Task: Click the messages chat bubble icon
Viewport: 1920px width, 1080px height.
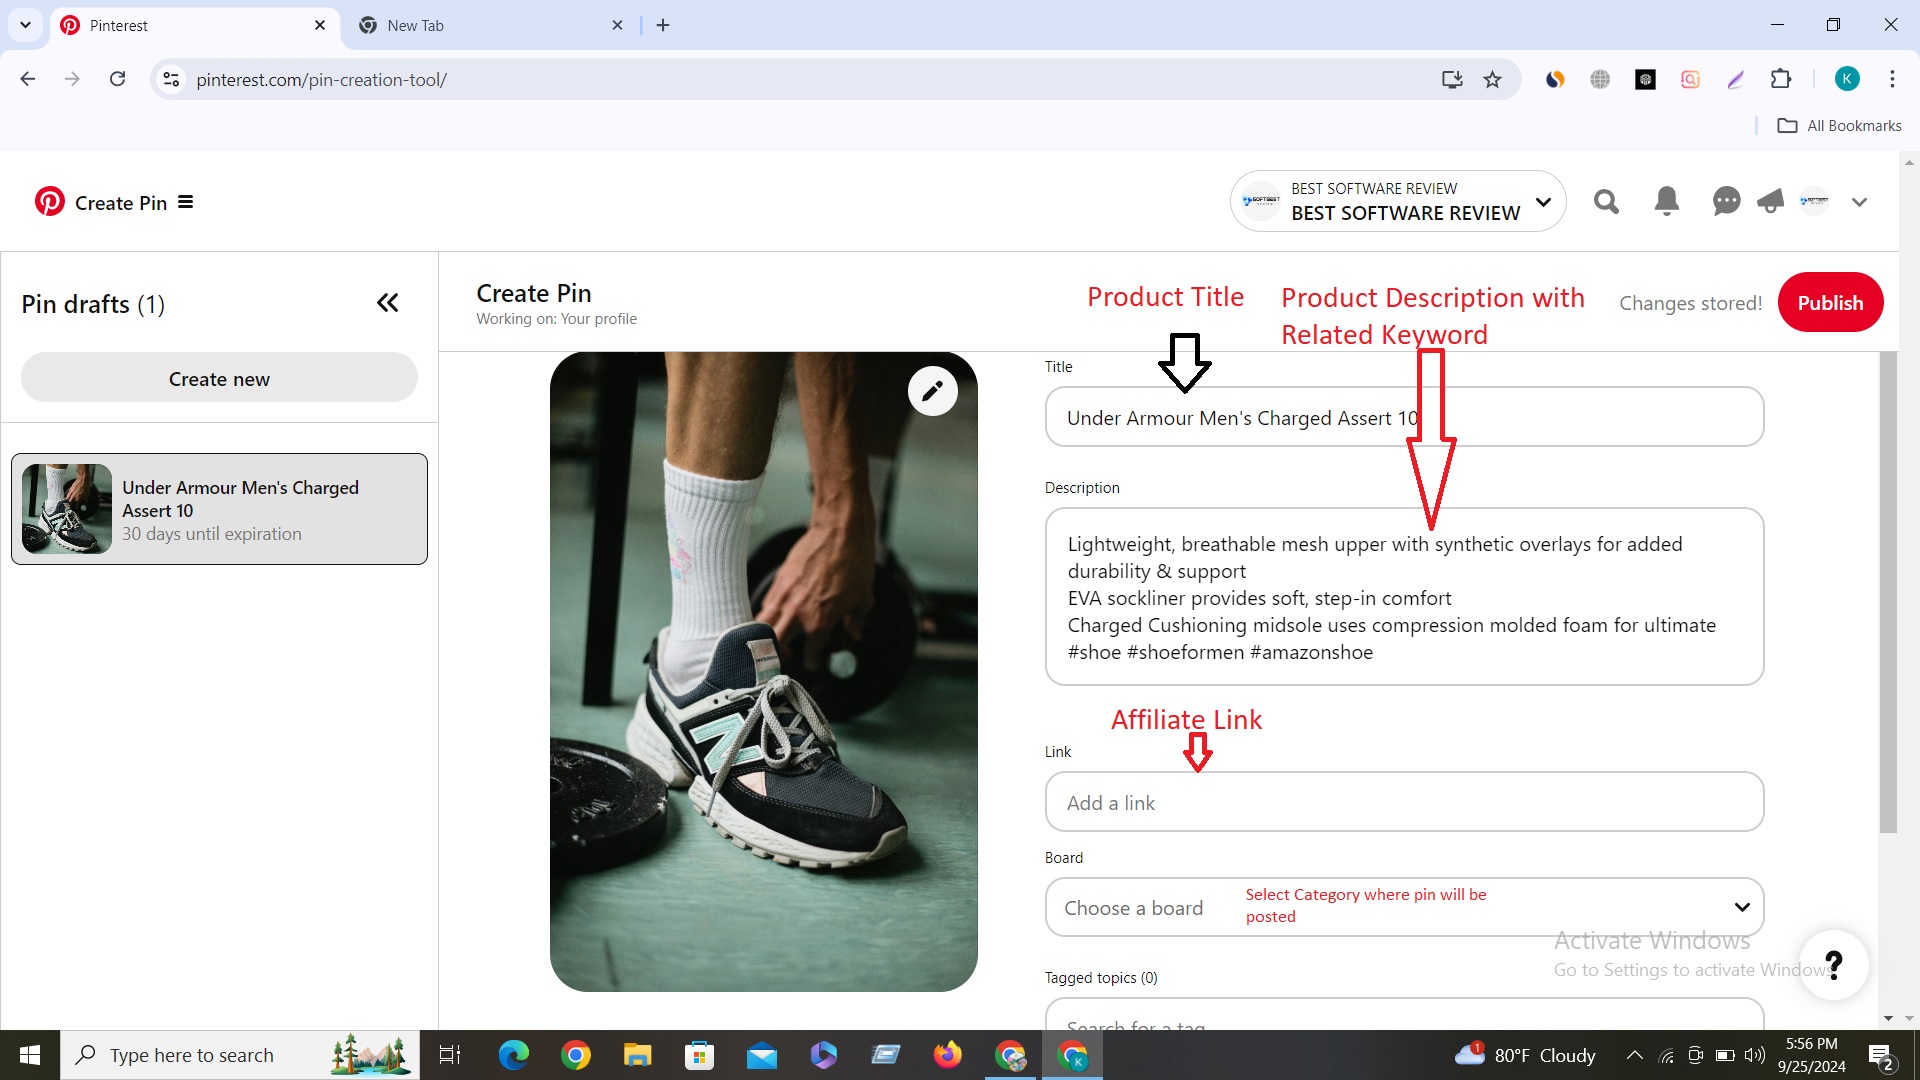Action: (1725, 200)
